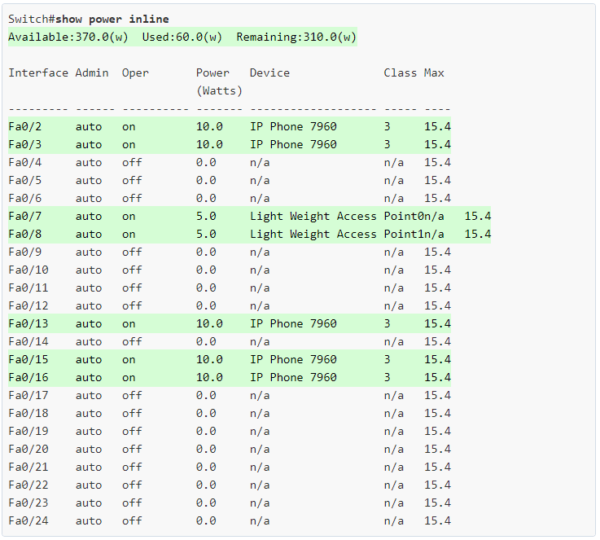Click the Device column header
The height and width of the screenshot is (540, 600).
pyautogui.click(x=270, y=73)
